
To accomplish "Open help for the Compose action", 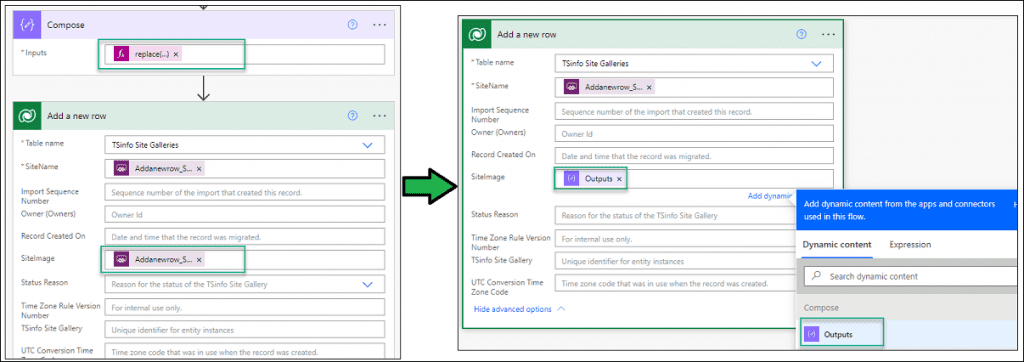I will (x=353, y=24).
